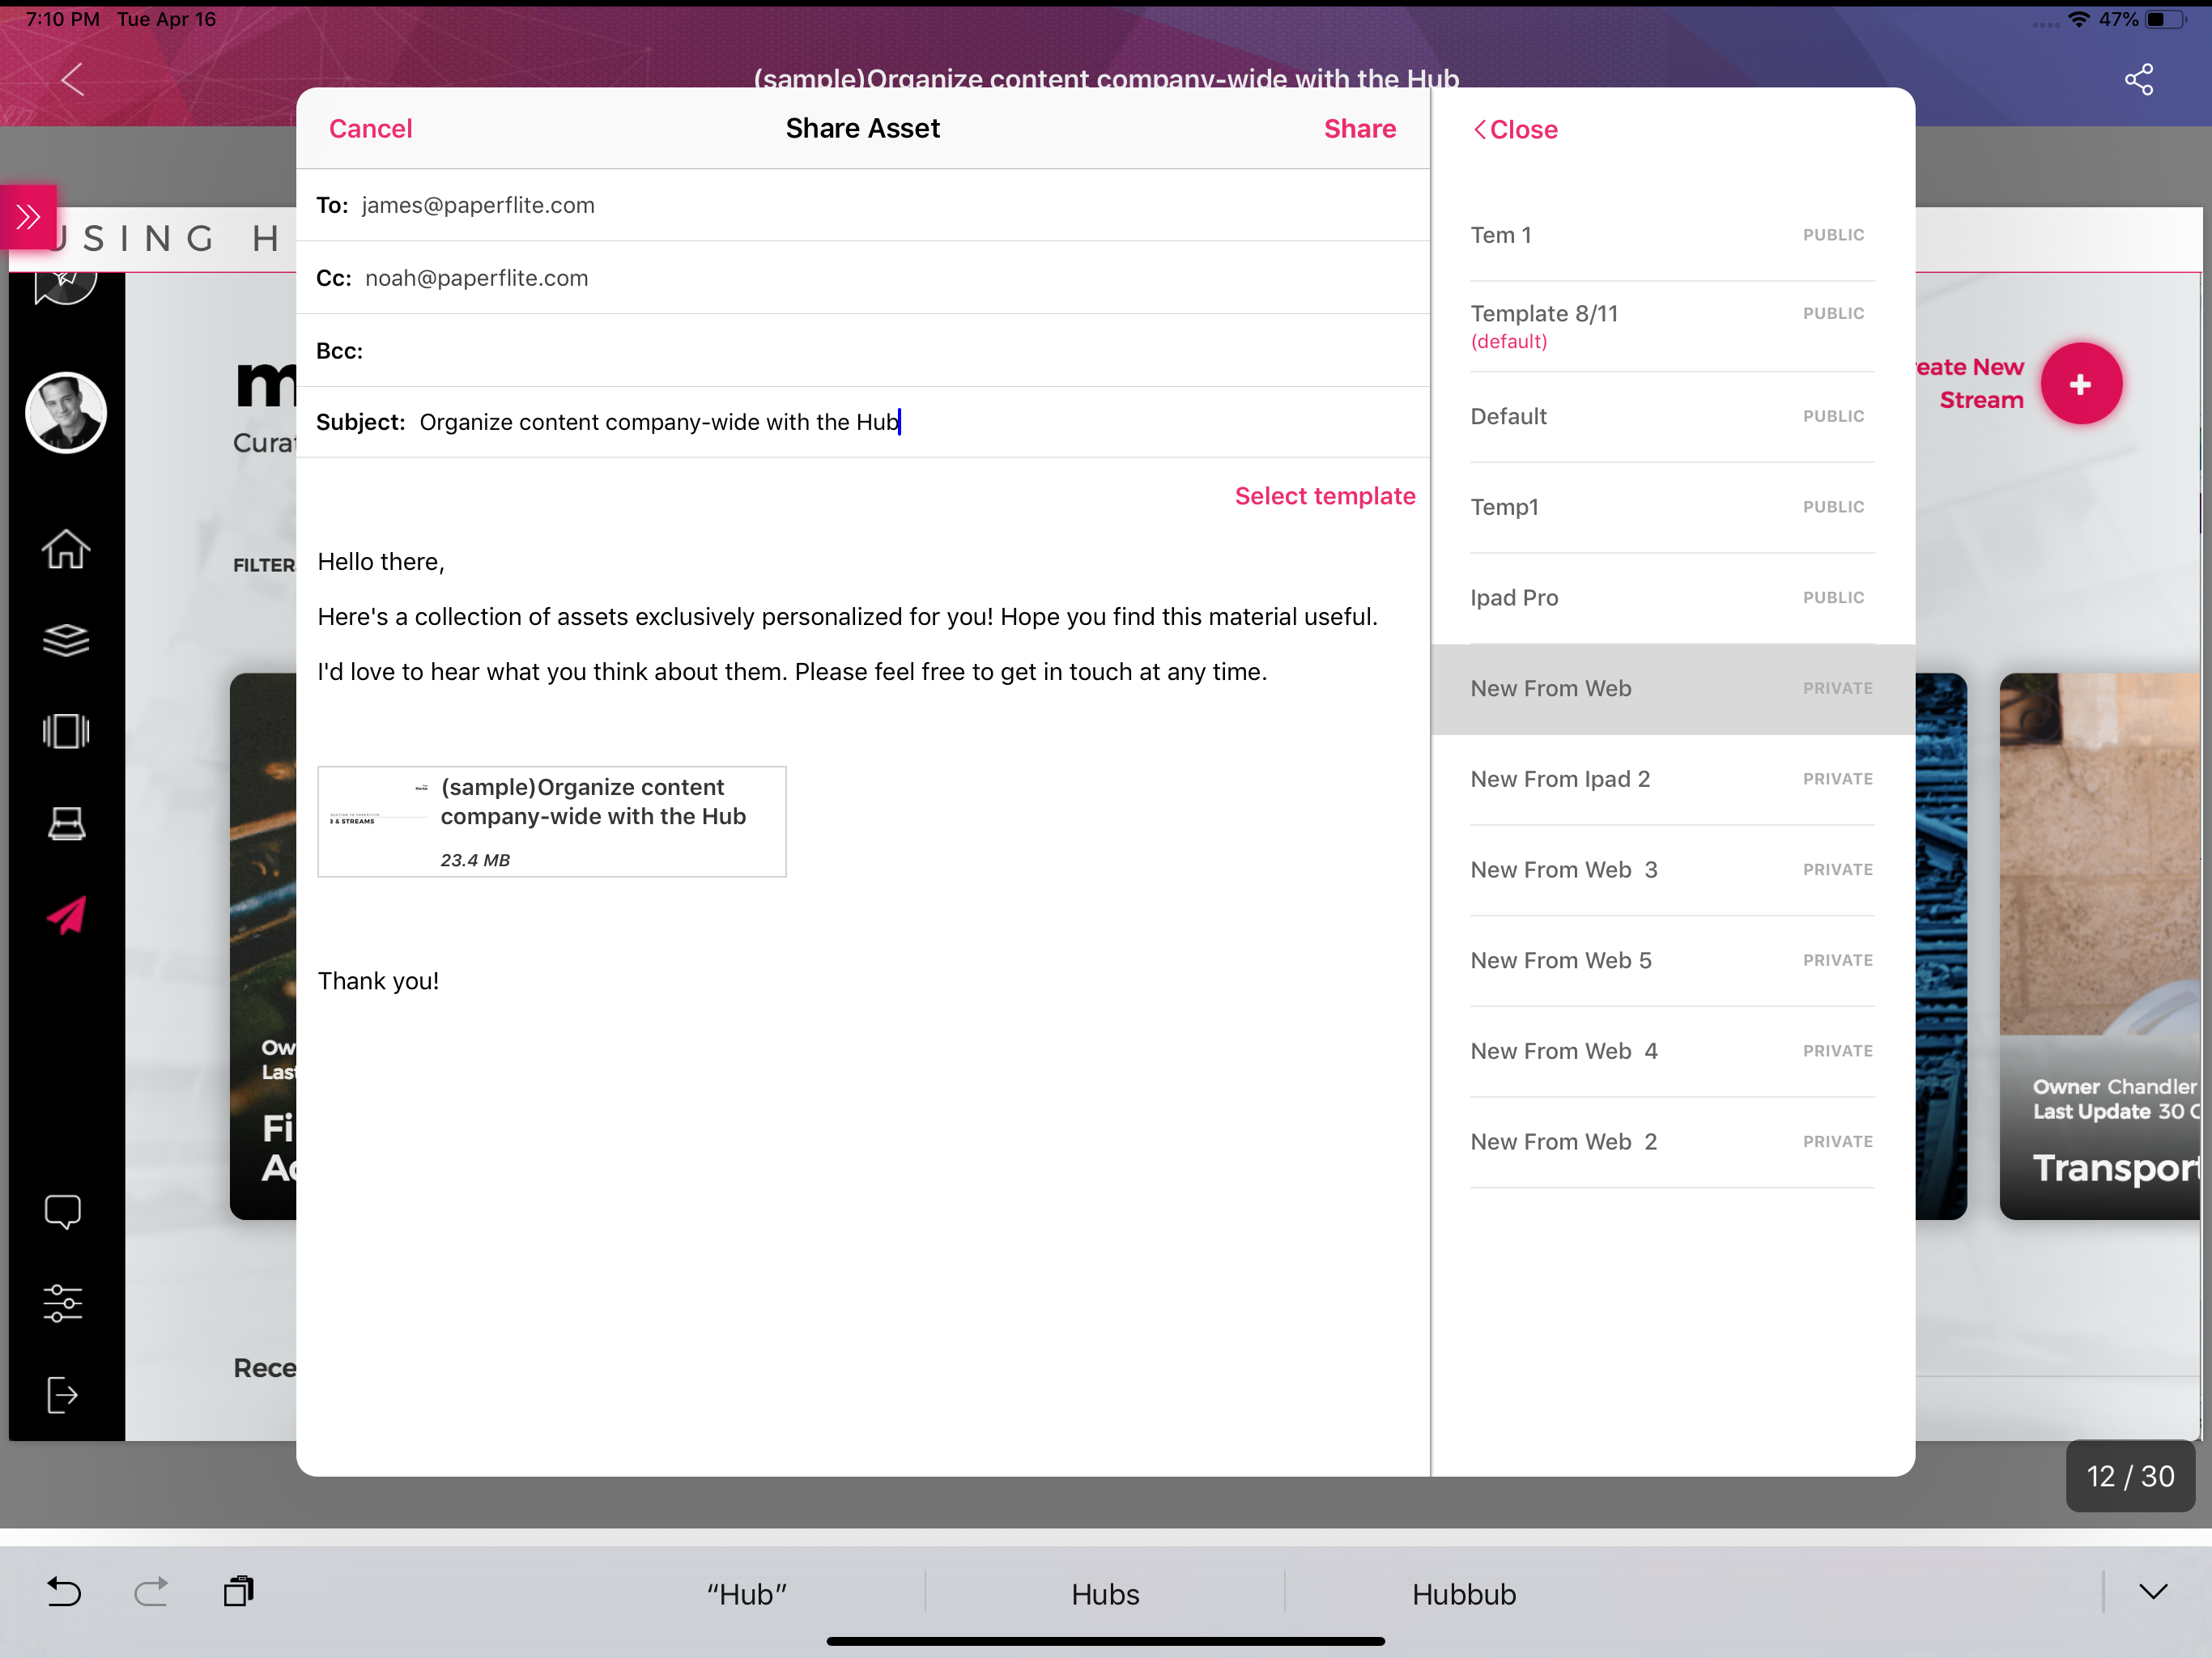Open the stacked layers collections icon
This screenshot has width=2212, height=1658.
coord(66,640)
